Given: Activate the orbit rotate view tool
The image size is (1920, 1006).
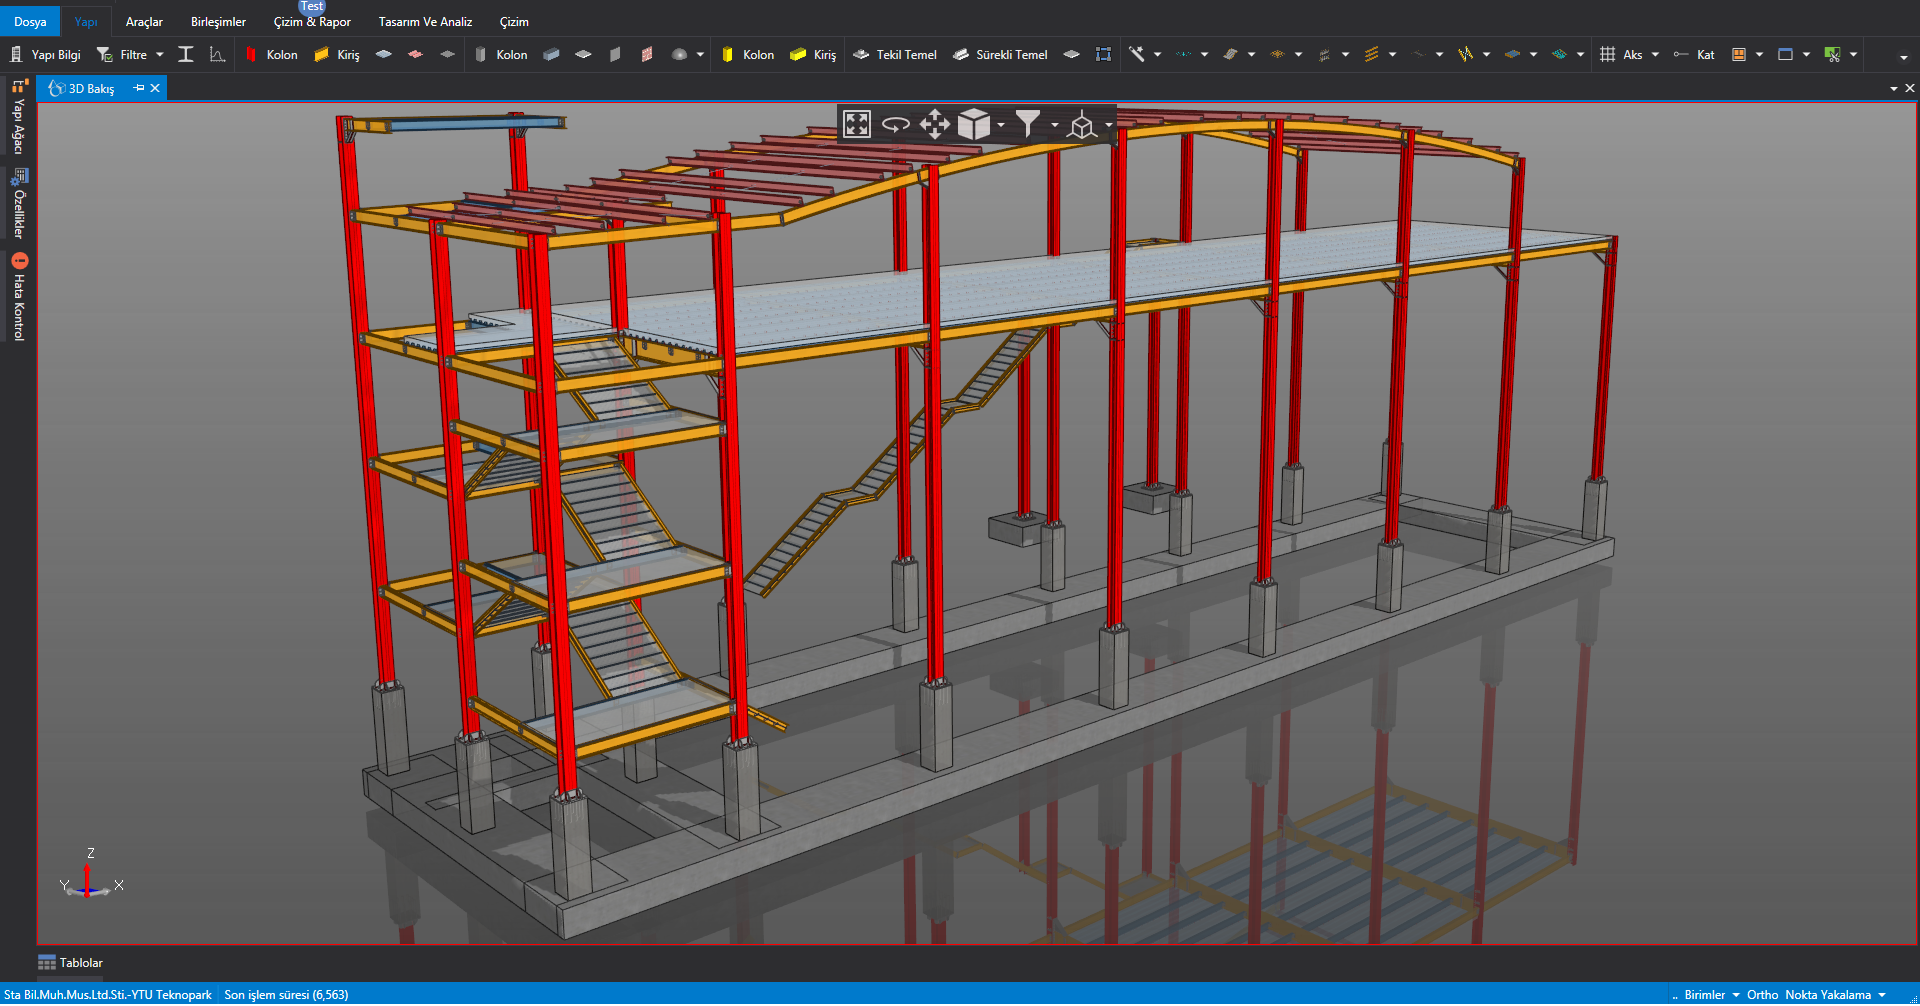Looking at the screenshot, I should [895, 124].
